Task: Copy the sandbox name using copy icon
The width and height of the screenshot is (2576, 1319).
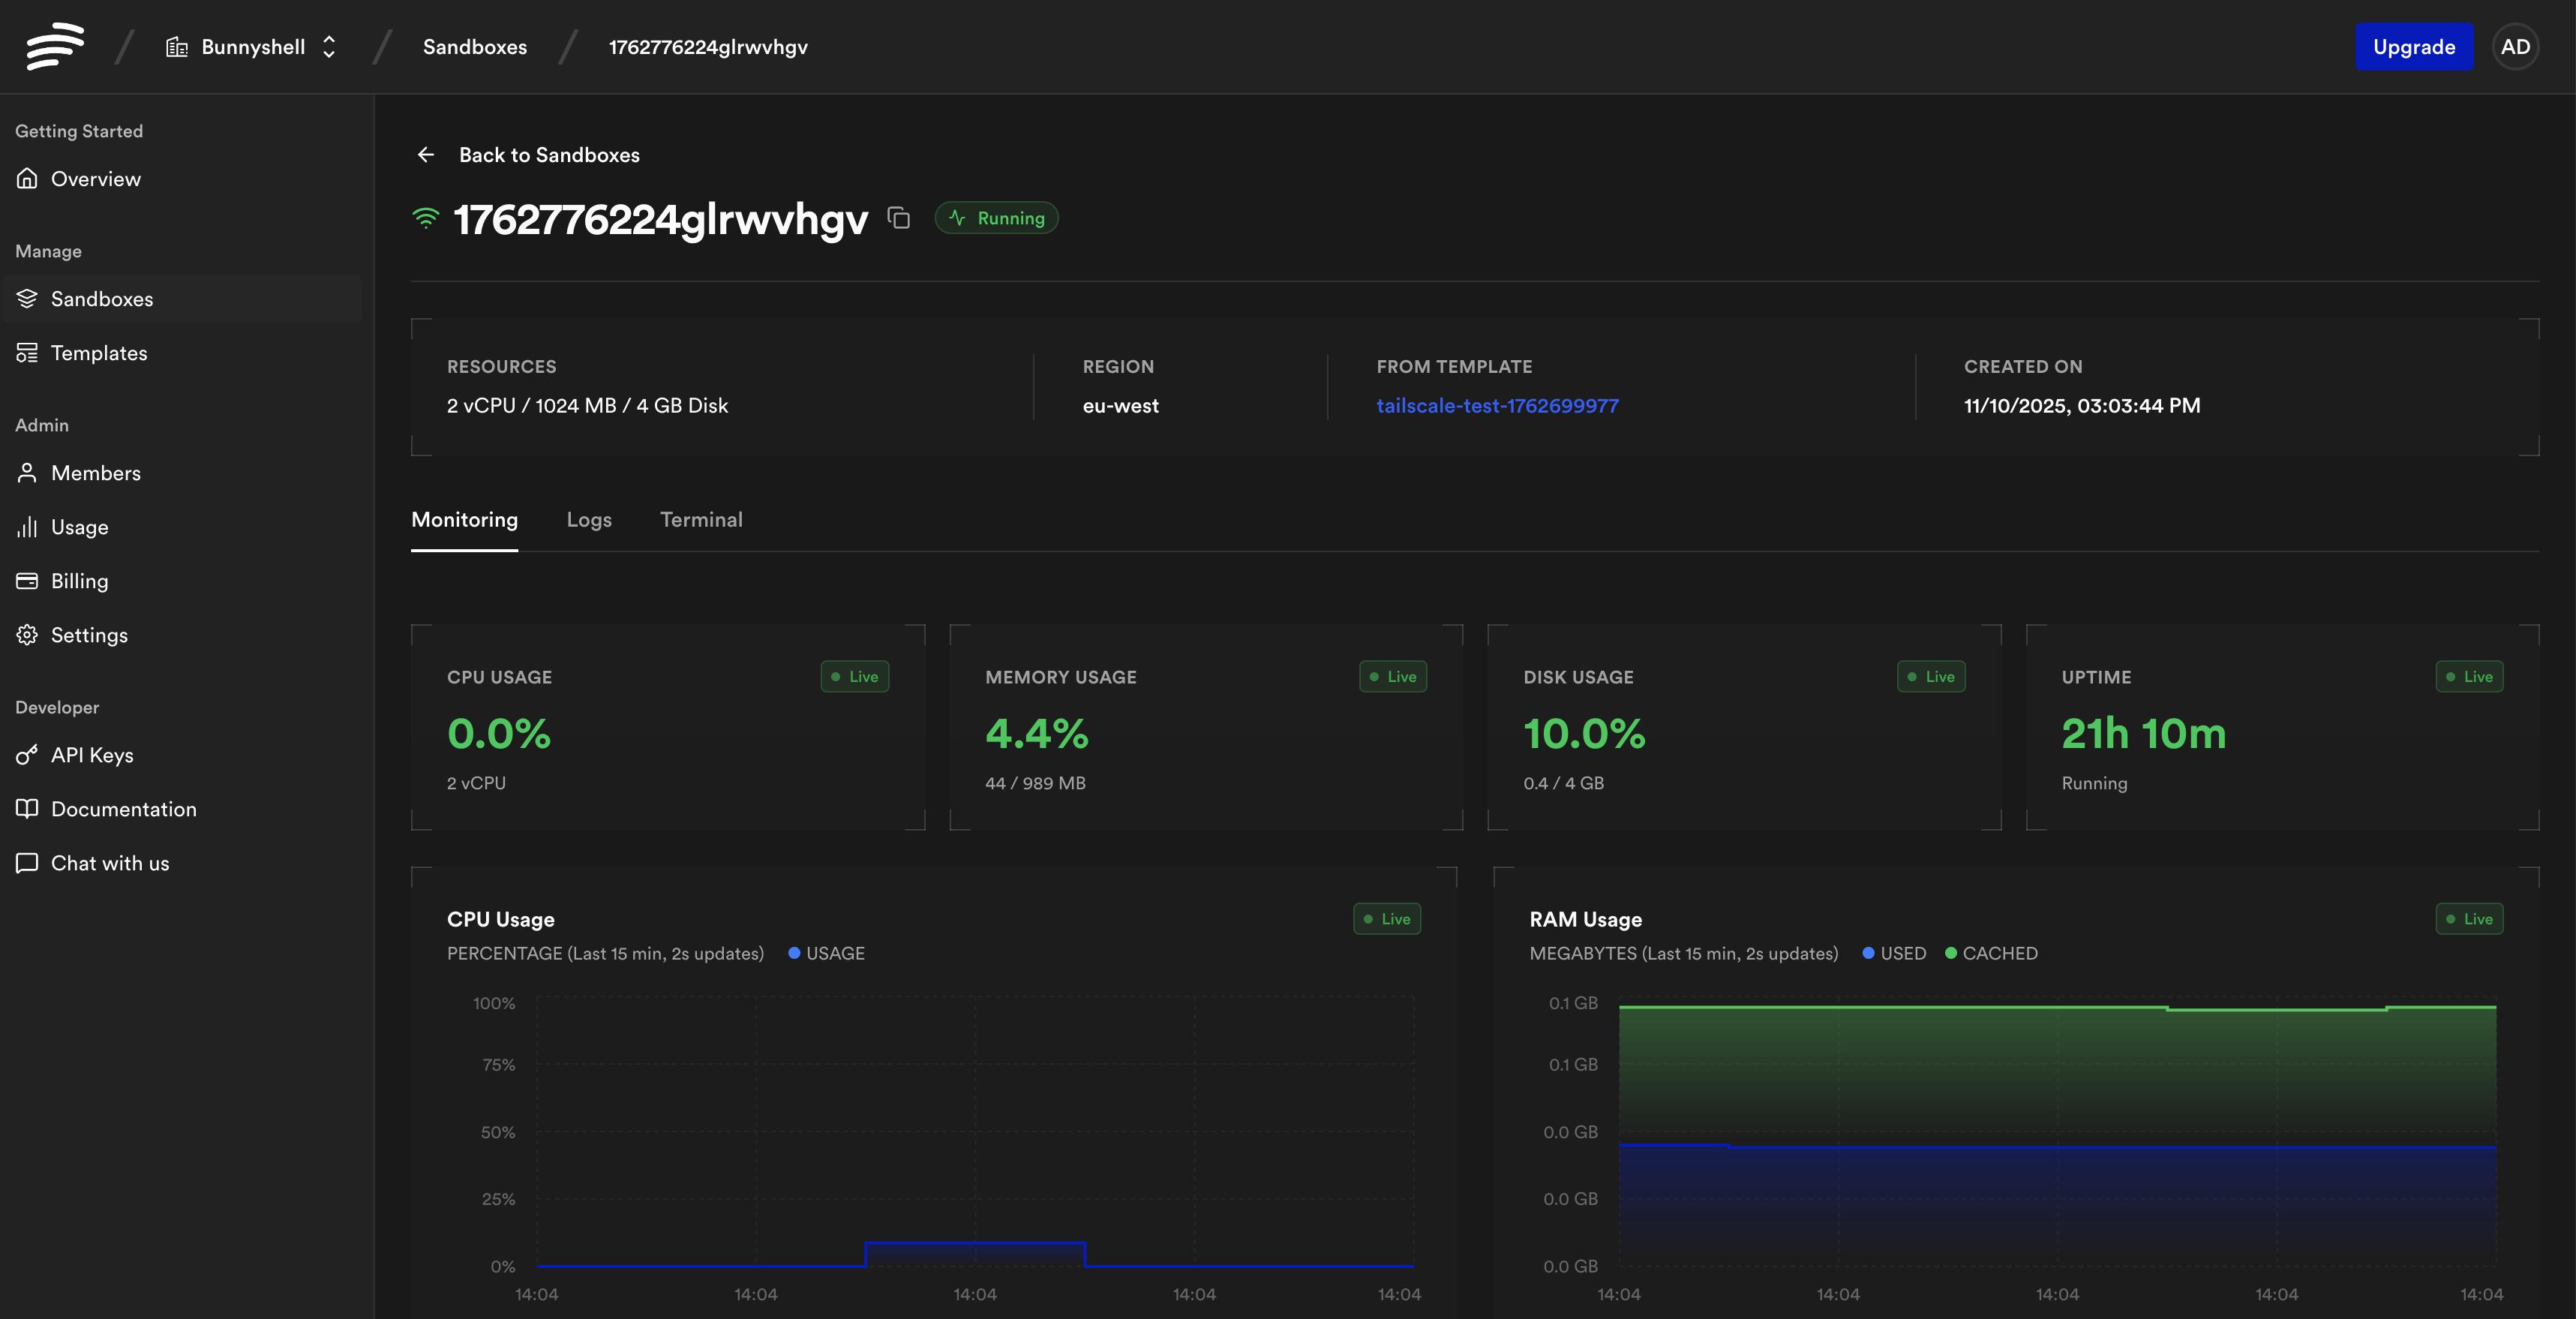Action: pyautogui.click(x=898, y=218)
